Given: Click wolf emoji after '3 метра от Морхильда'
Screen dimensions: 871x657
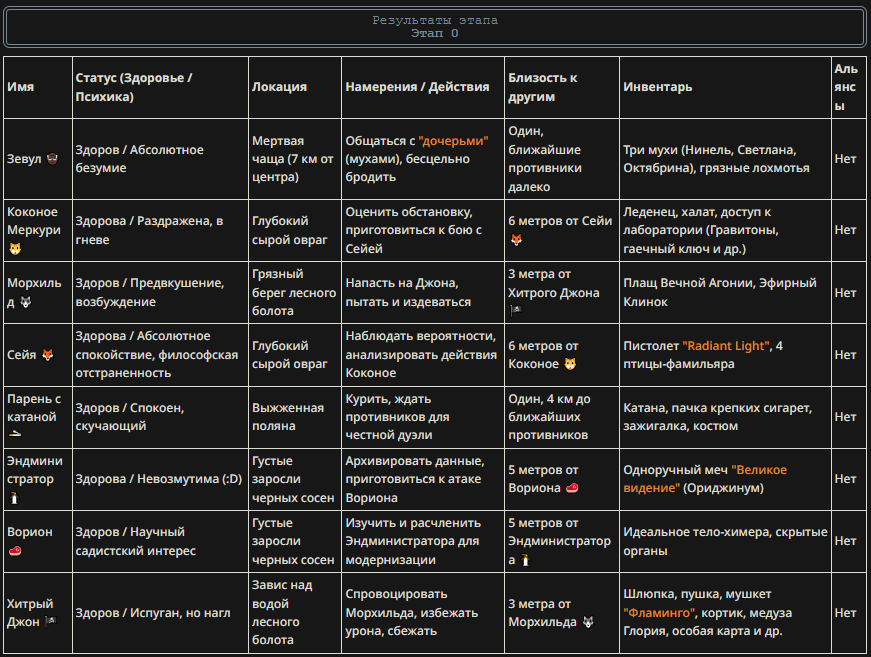Looking at the screenshot, I should point(589,622).
